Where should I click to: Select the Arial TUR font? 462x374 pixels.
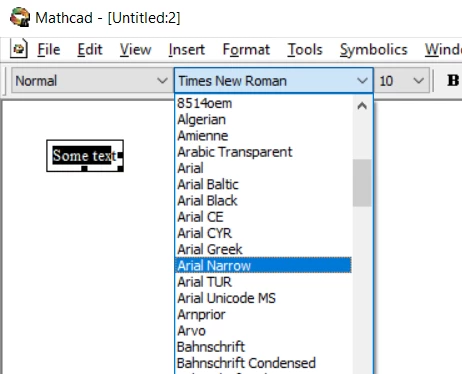pos(263,282)
